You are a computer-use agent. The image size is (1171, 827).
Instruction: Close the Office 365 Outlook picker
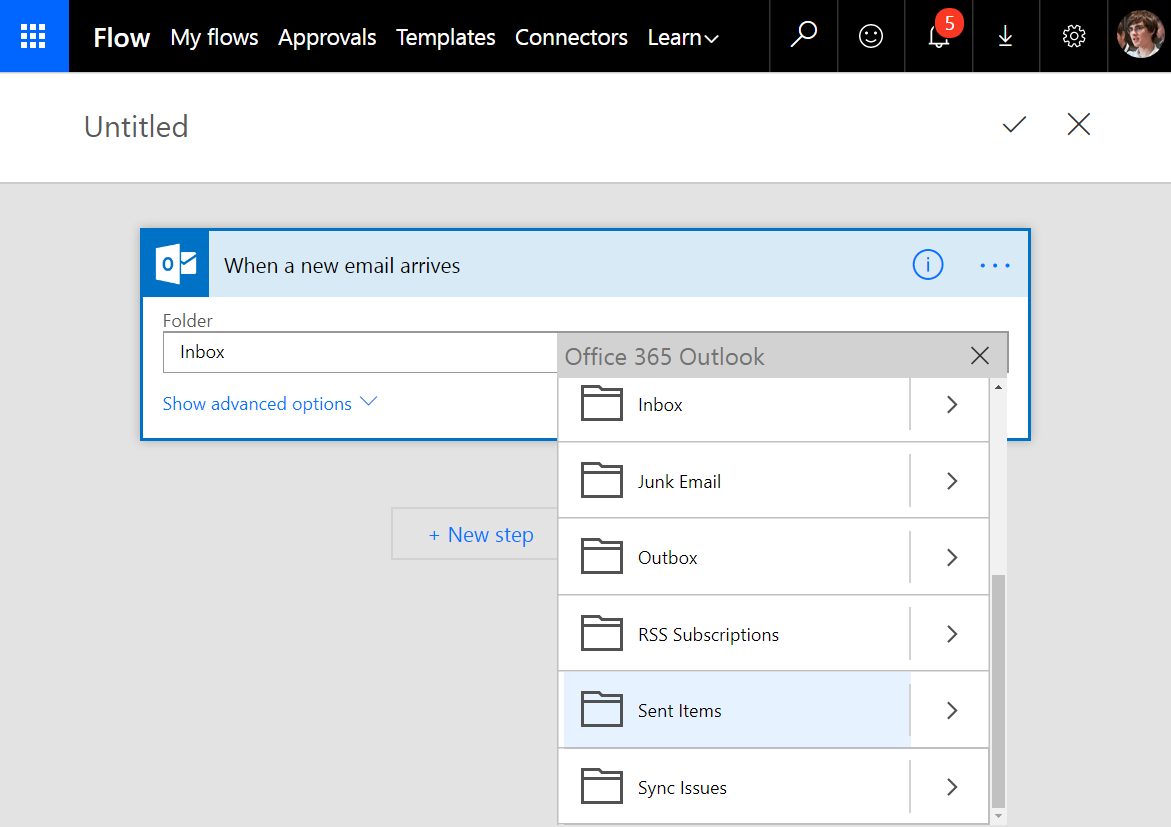click(x=979, y=356)
